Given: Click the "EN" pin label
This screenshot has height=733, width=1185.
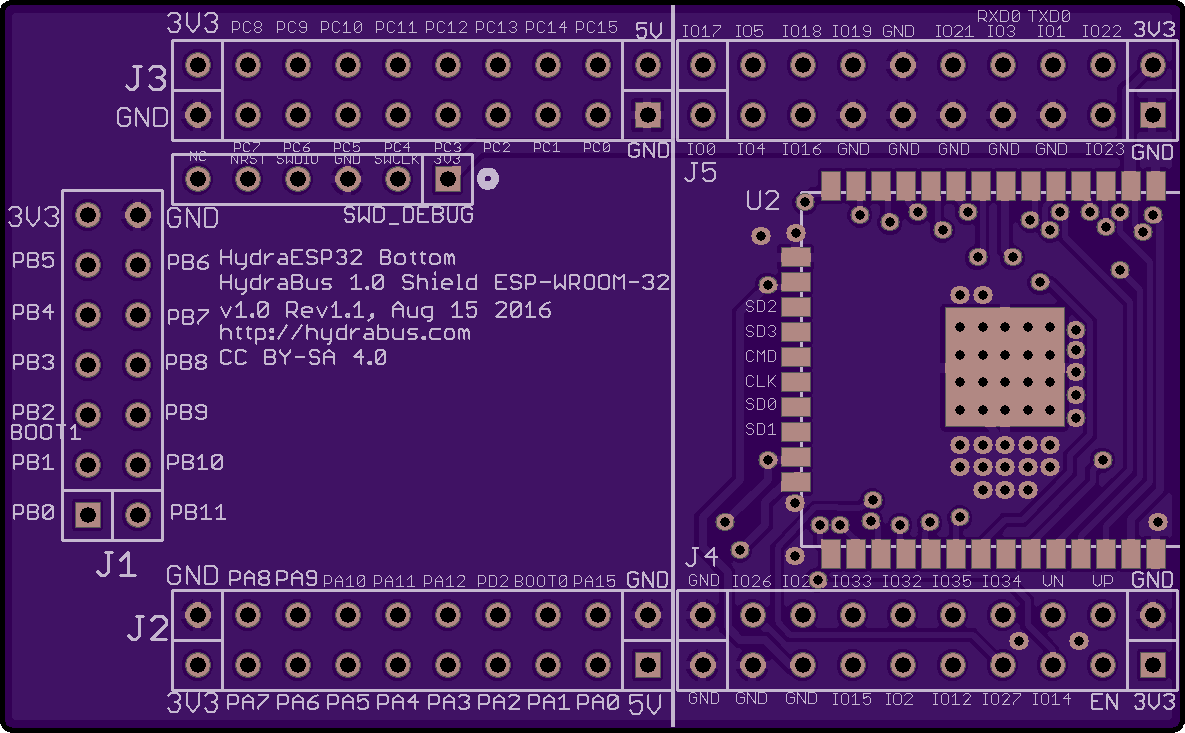Looking at the screenshot, I should [1104, 702].
